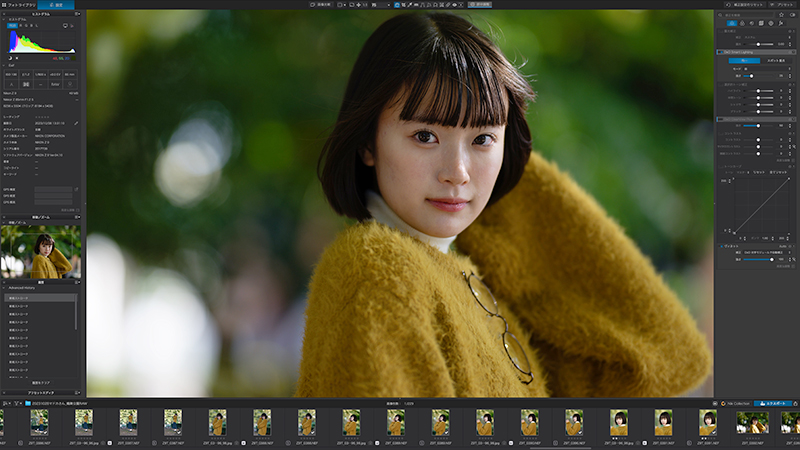Select the horizon leveling tool
Viewport: 800px width, 450px height.
416,5
